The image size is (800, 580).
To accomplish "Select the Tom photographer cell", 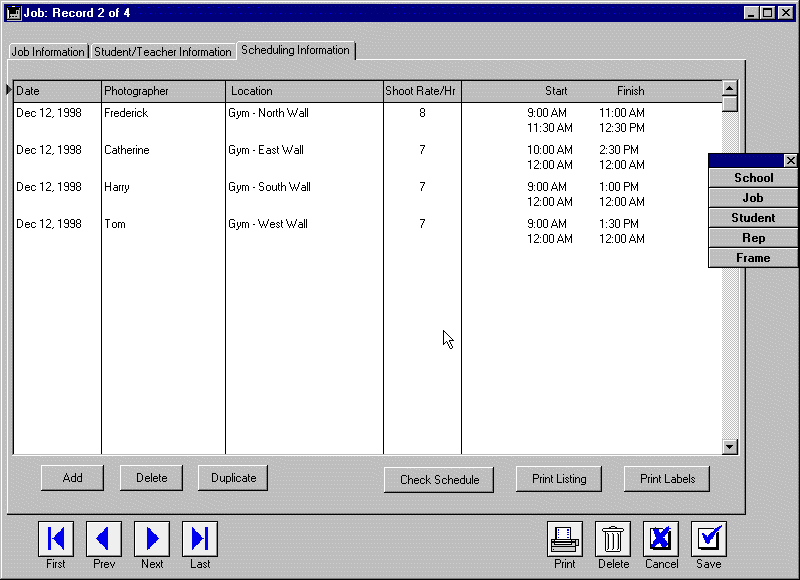I will 115,224.
